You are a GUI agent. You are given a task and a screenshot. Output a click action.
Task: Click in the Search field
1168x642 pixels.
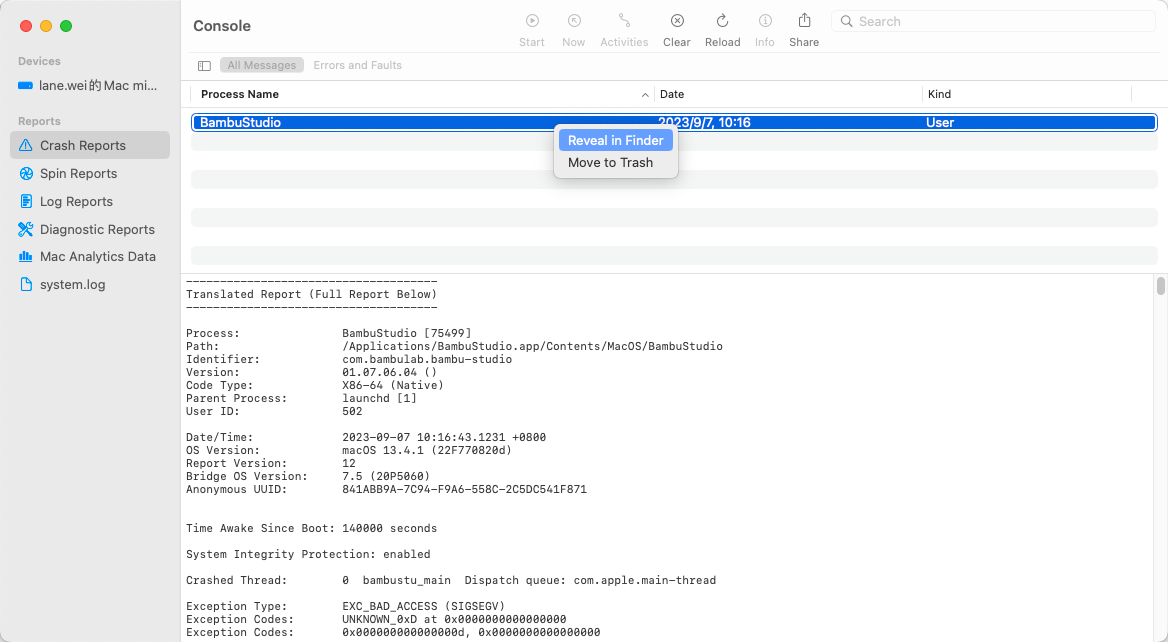[x=994, y=22]
